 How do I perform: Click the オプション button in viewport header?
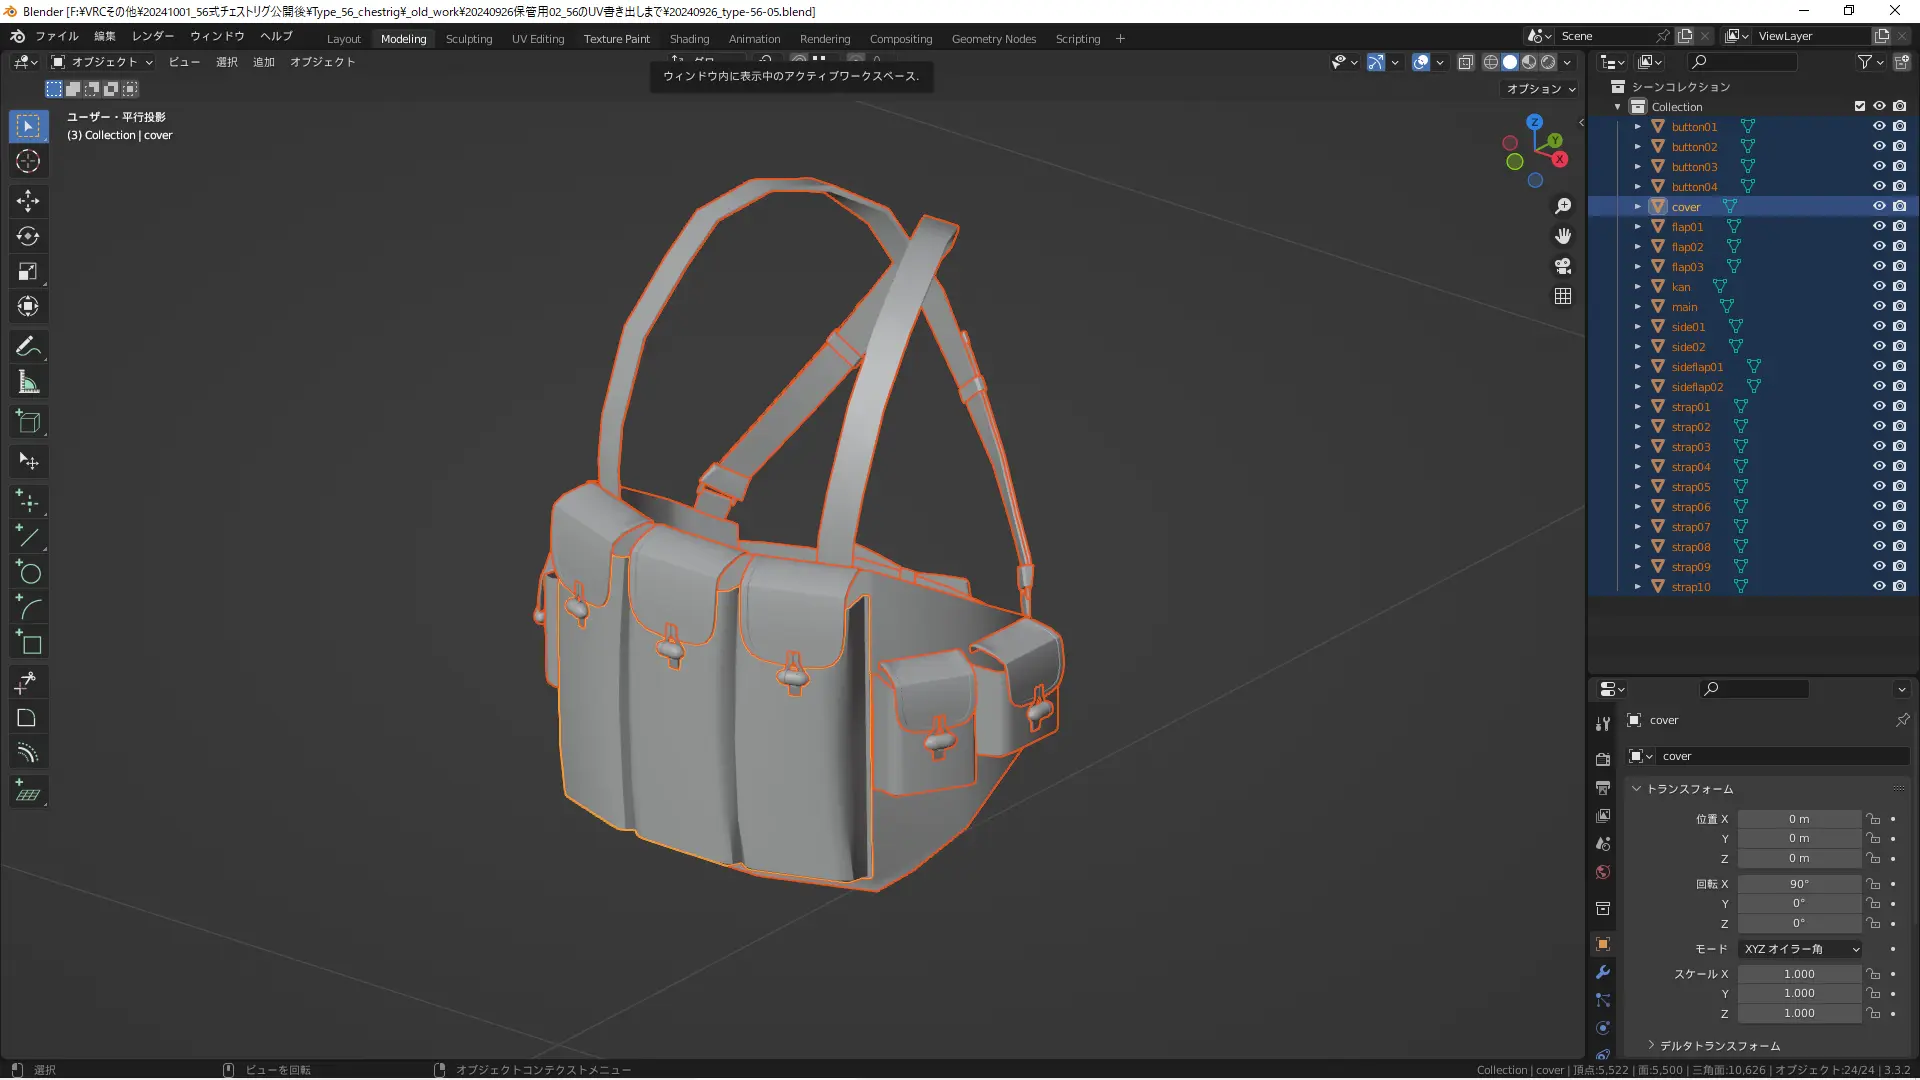(1540, 89)
